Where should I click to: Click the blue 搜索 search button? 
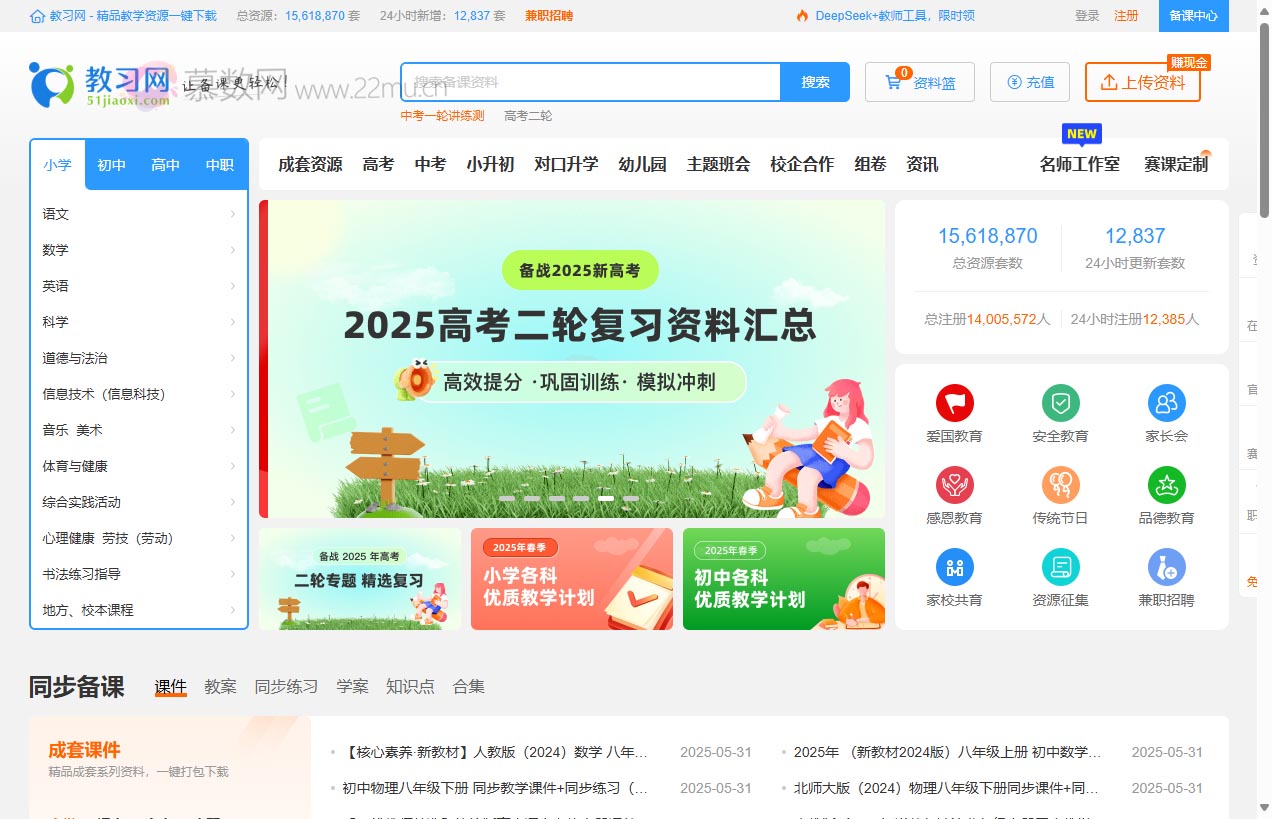pos(815,82)
